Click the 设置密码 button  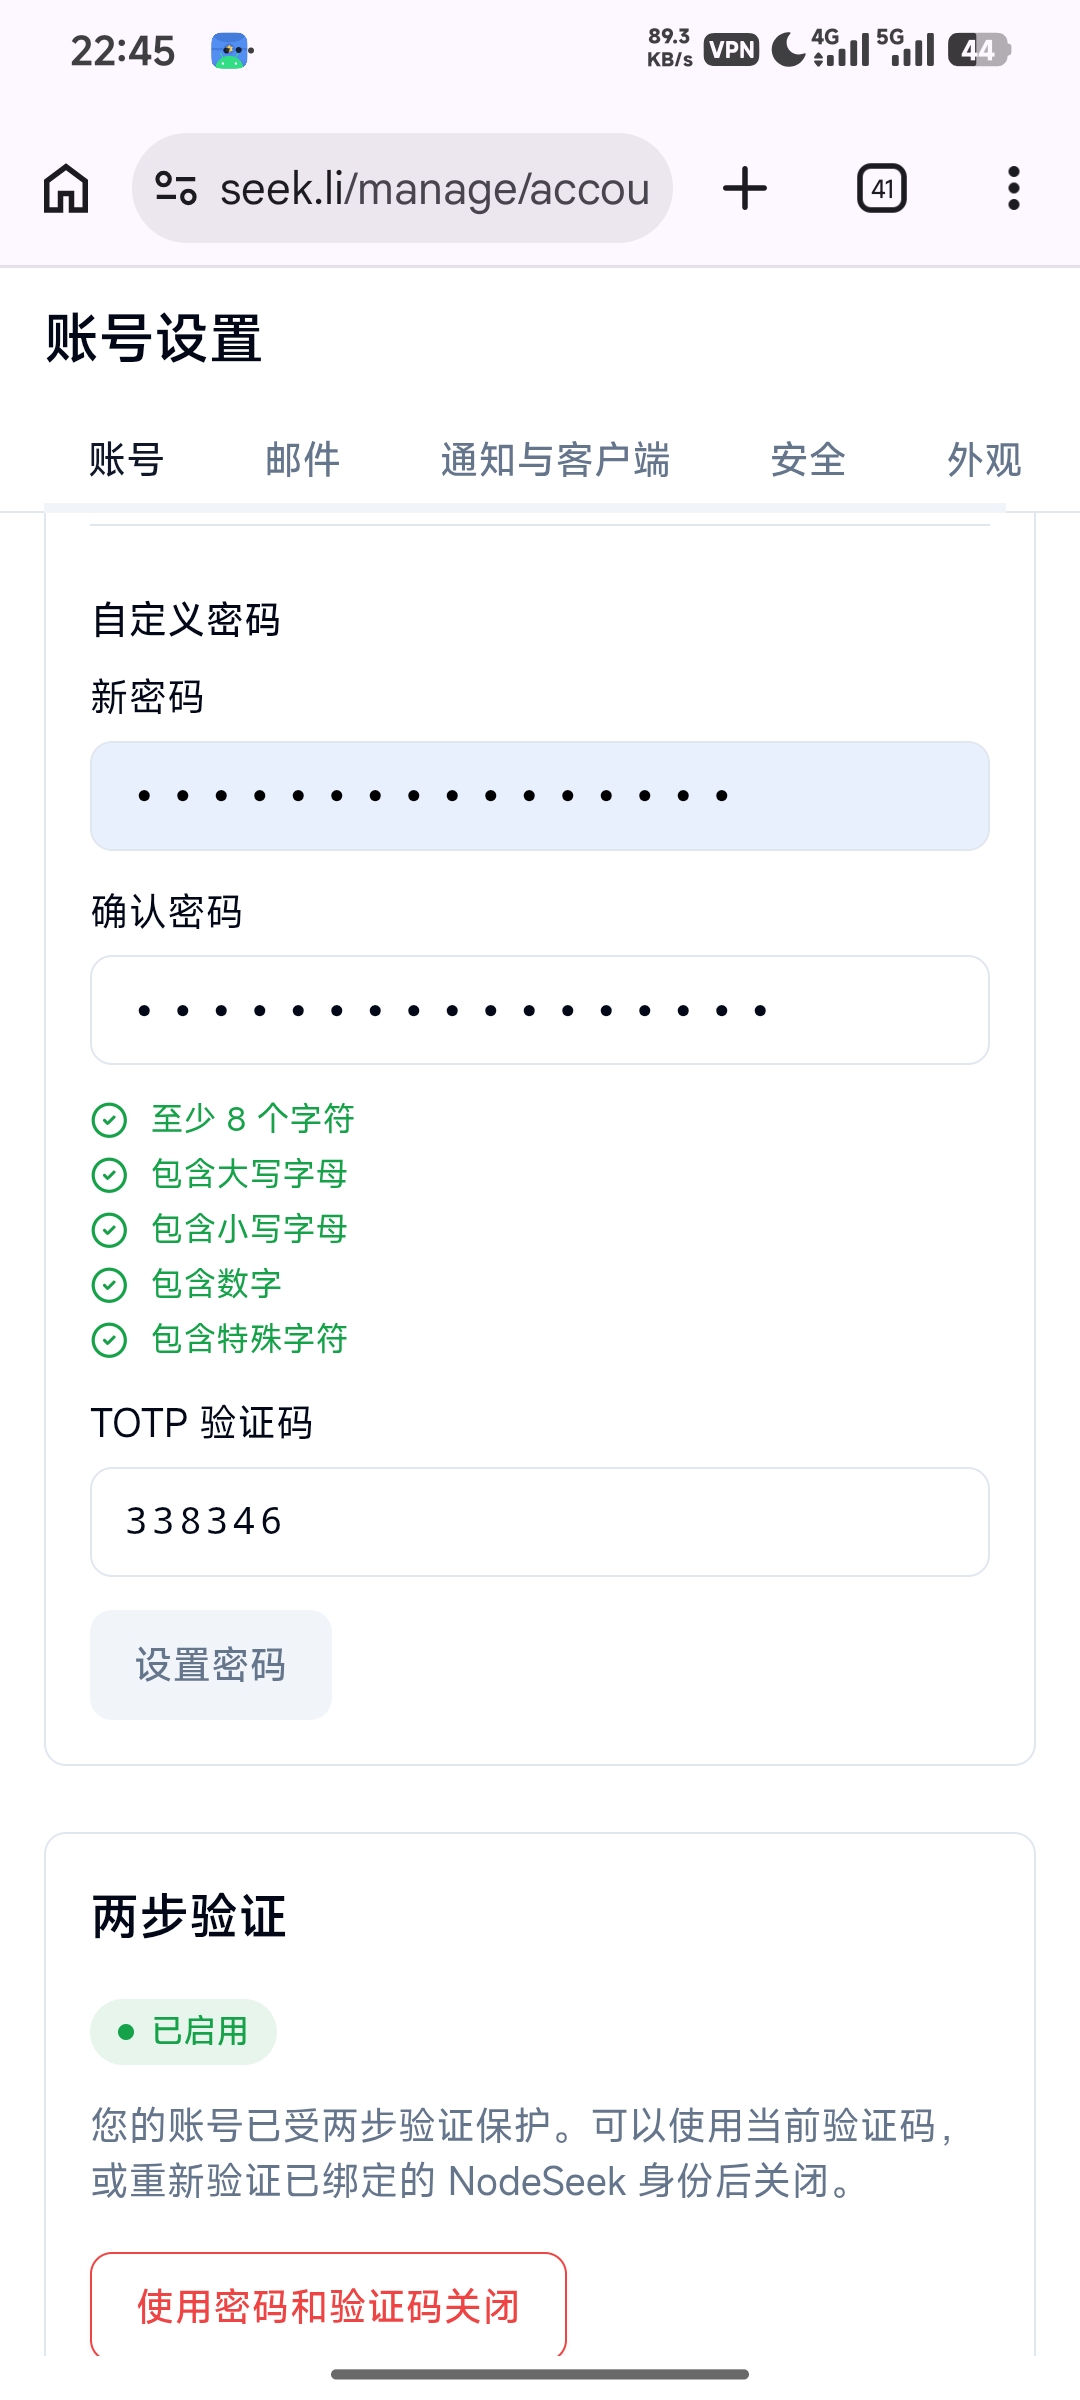(211, 1665)
